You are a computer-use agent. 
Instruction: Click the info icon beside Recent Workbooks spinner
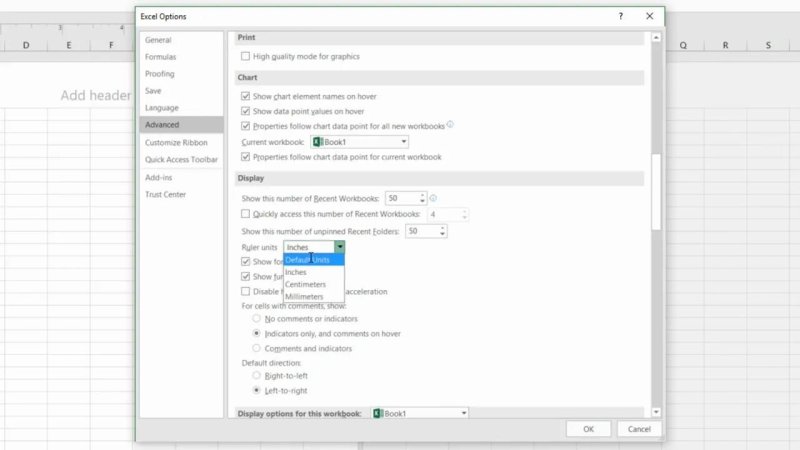[x=433, y=198]
